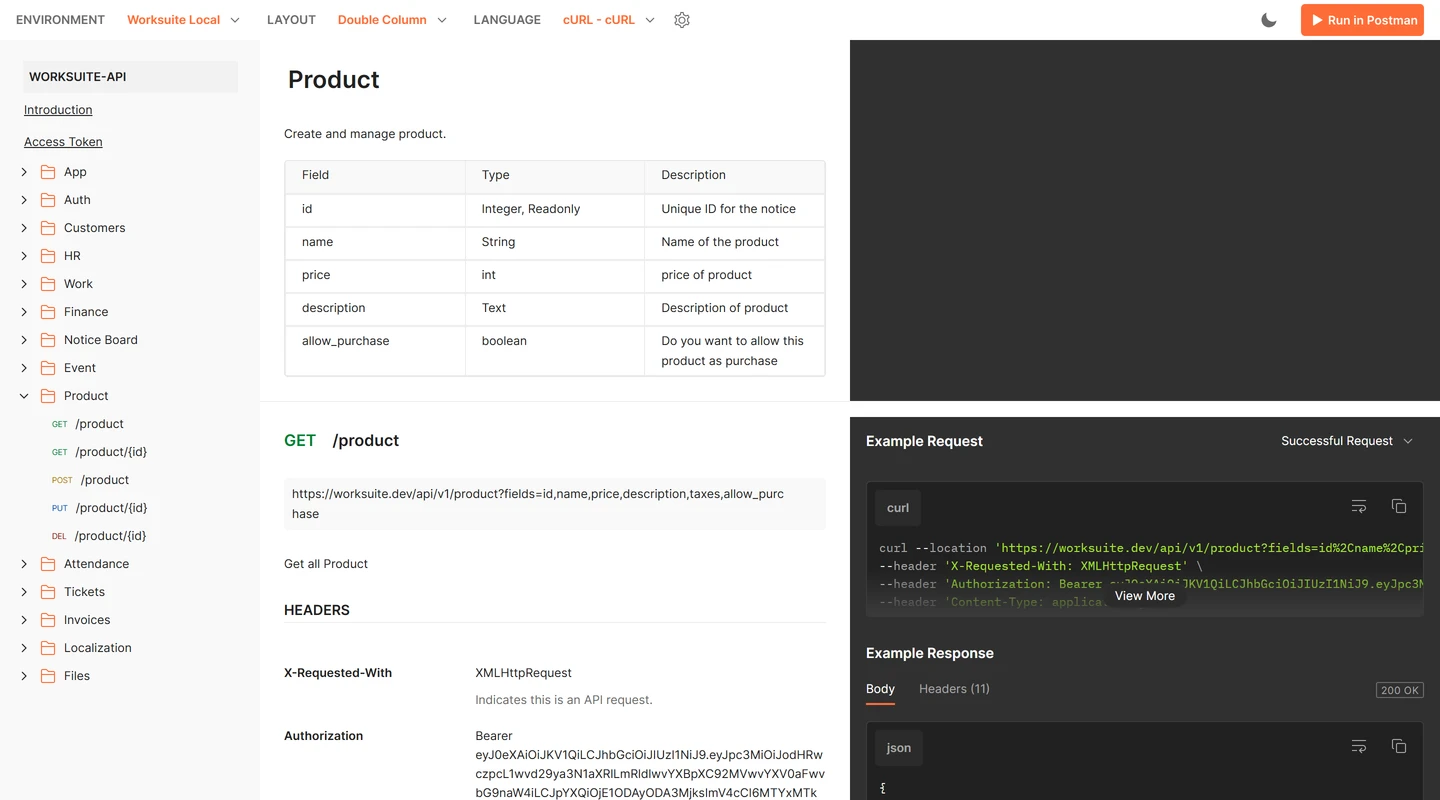
Task: Collapse the Product folder chevron
Action: [x=24, y=396]
